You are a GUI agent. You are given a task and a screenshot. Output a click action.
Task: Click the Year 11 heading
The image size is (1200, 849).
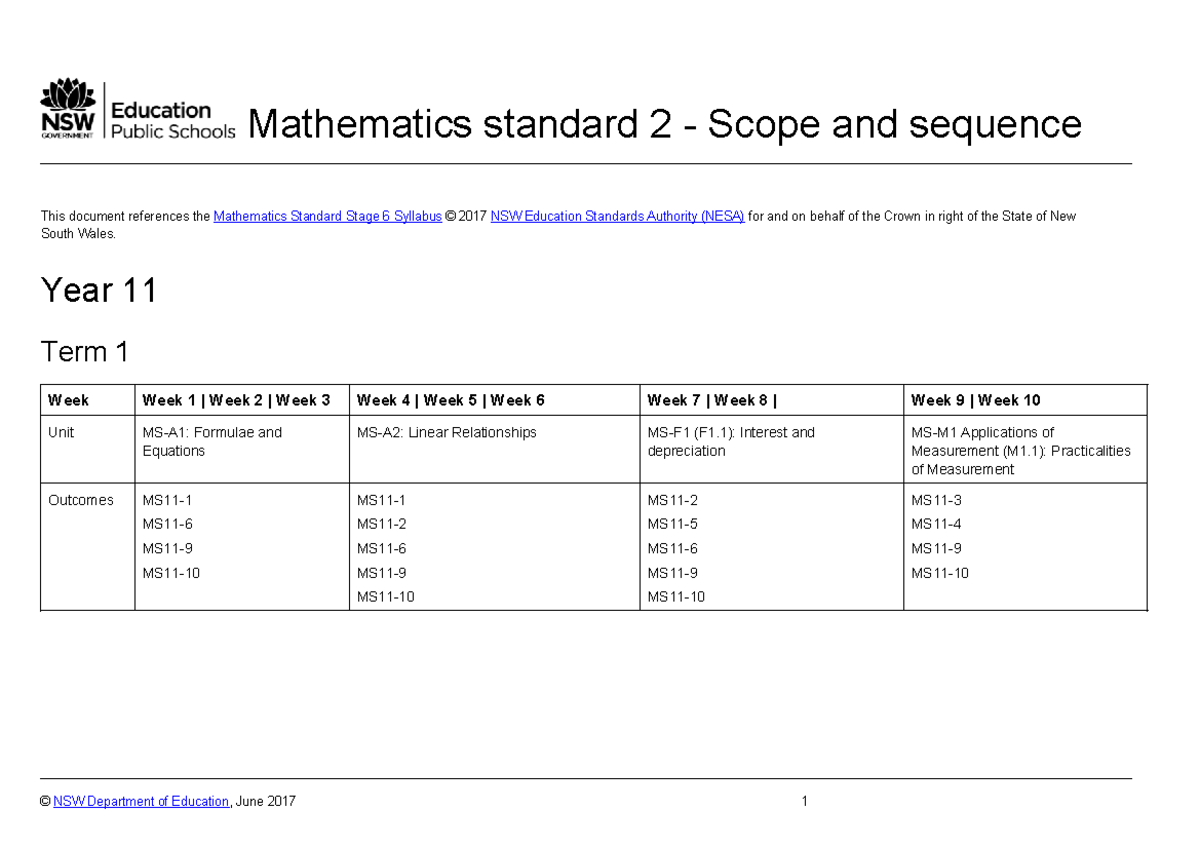click(98, 291)
